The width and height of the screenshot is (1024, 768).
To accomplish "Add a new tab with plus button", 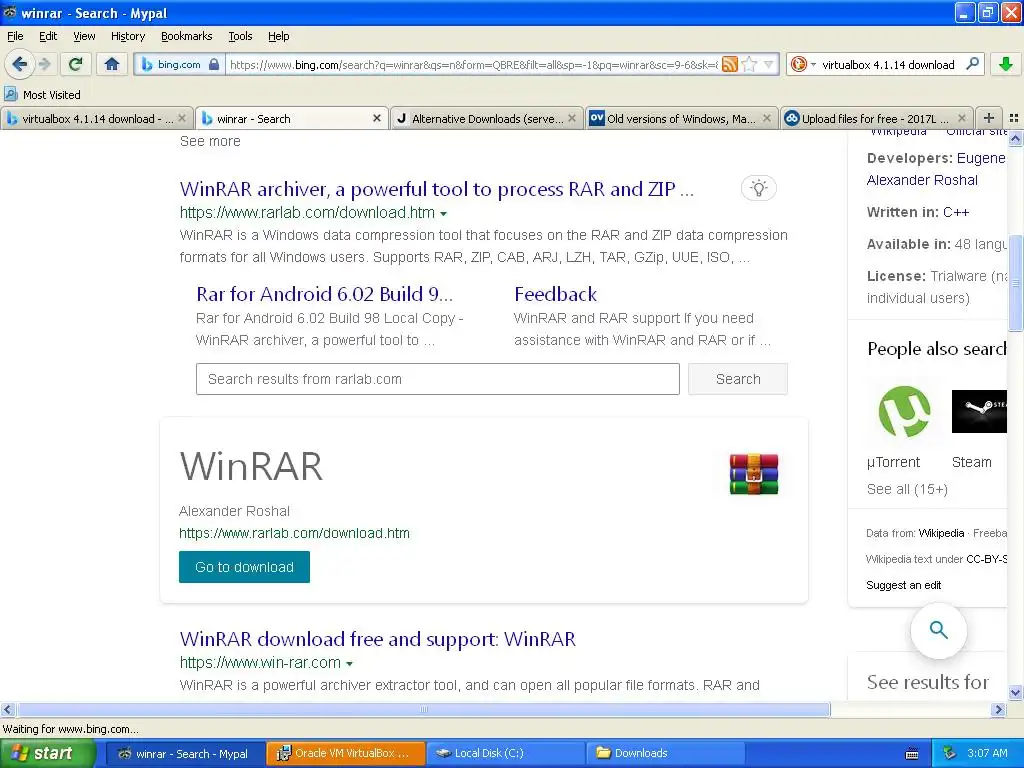I will pos(989,118).
